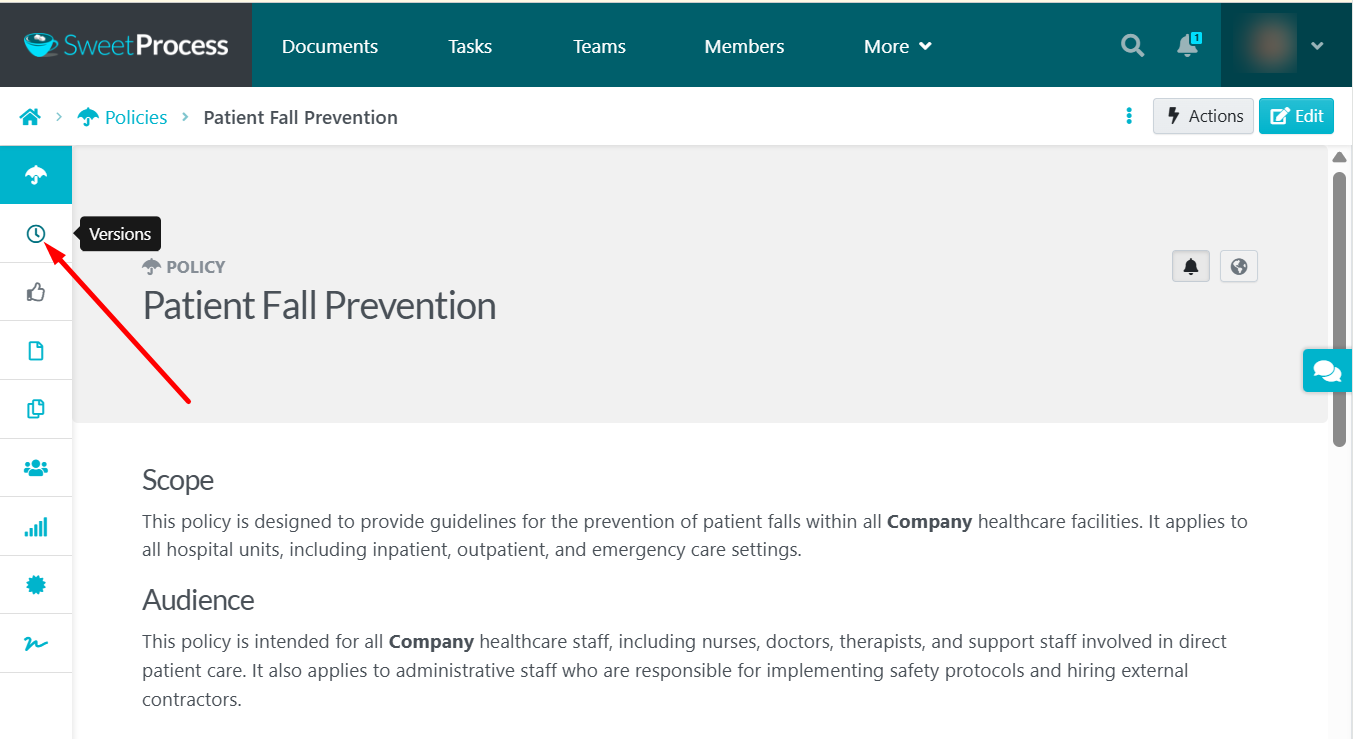Open the user profile dropdown arrow

click(1317, 46)
